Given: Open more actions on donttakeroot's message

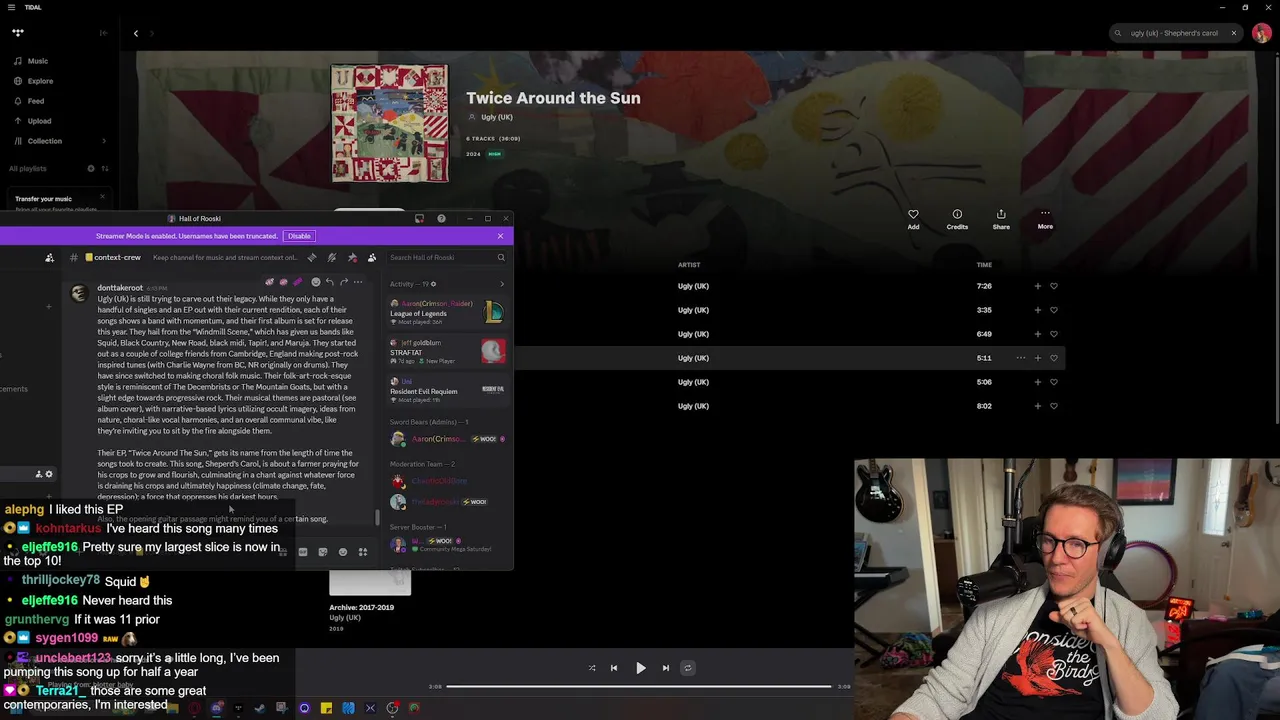Looking at the screenshot, I should (358, 282).
